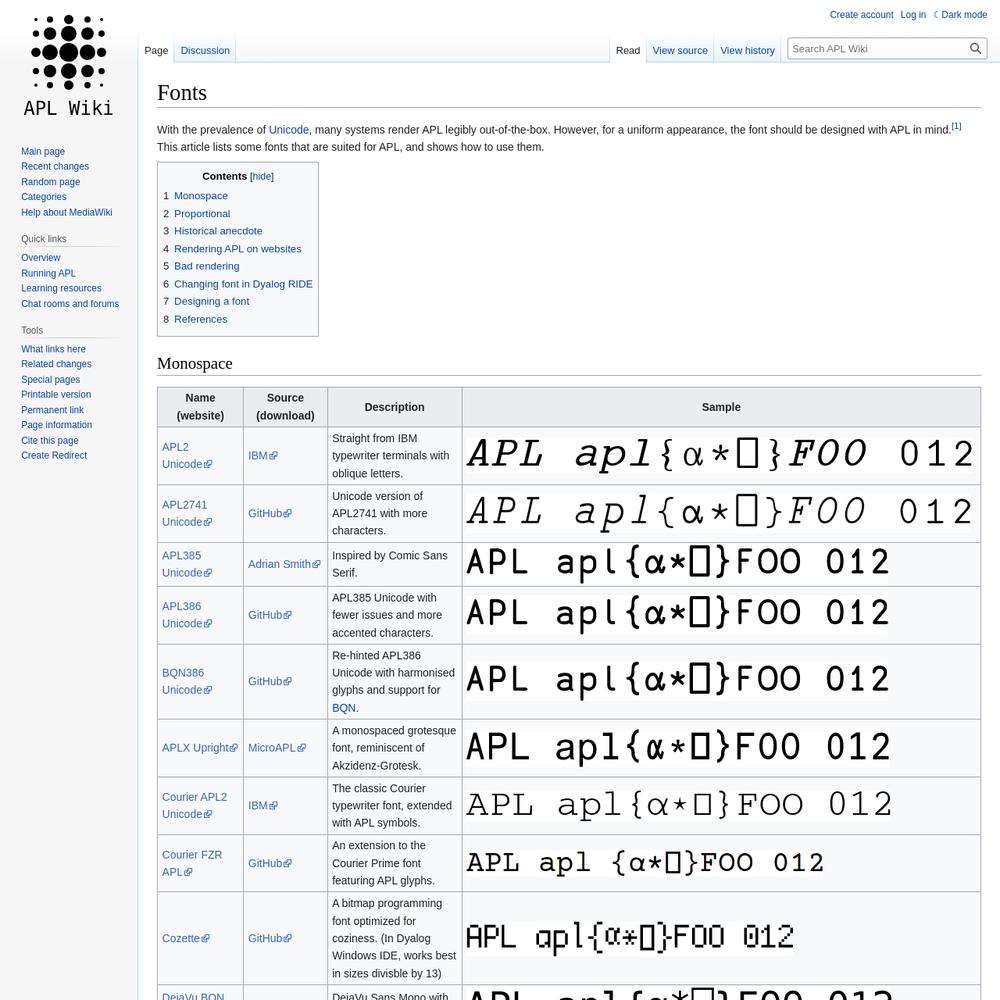This screenshot has height=1000, width=1000.
Task: Open the Overview quick link
Action: tap(41, 258)
